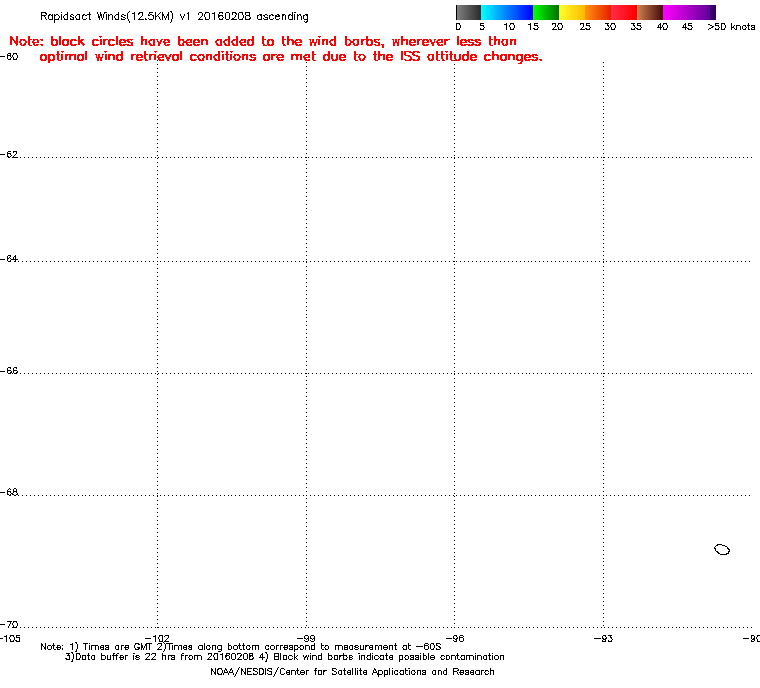Click the '10' legend tick label
The image size is (760, 688).
point(509,27)
